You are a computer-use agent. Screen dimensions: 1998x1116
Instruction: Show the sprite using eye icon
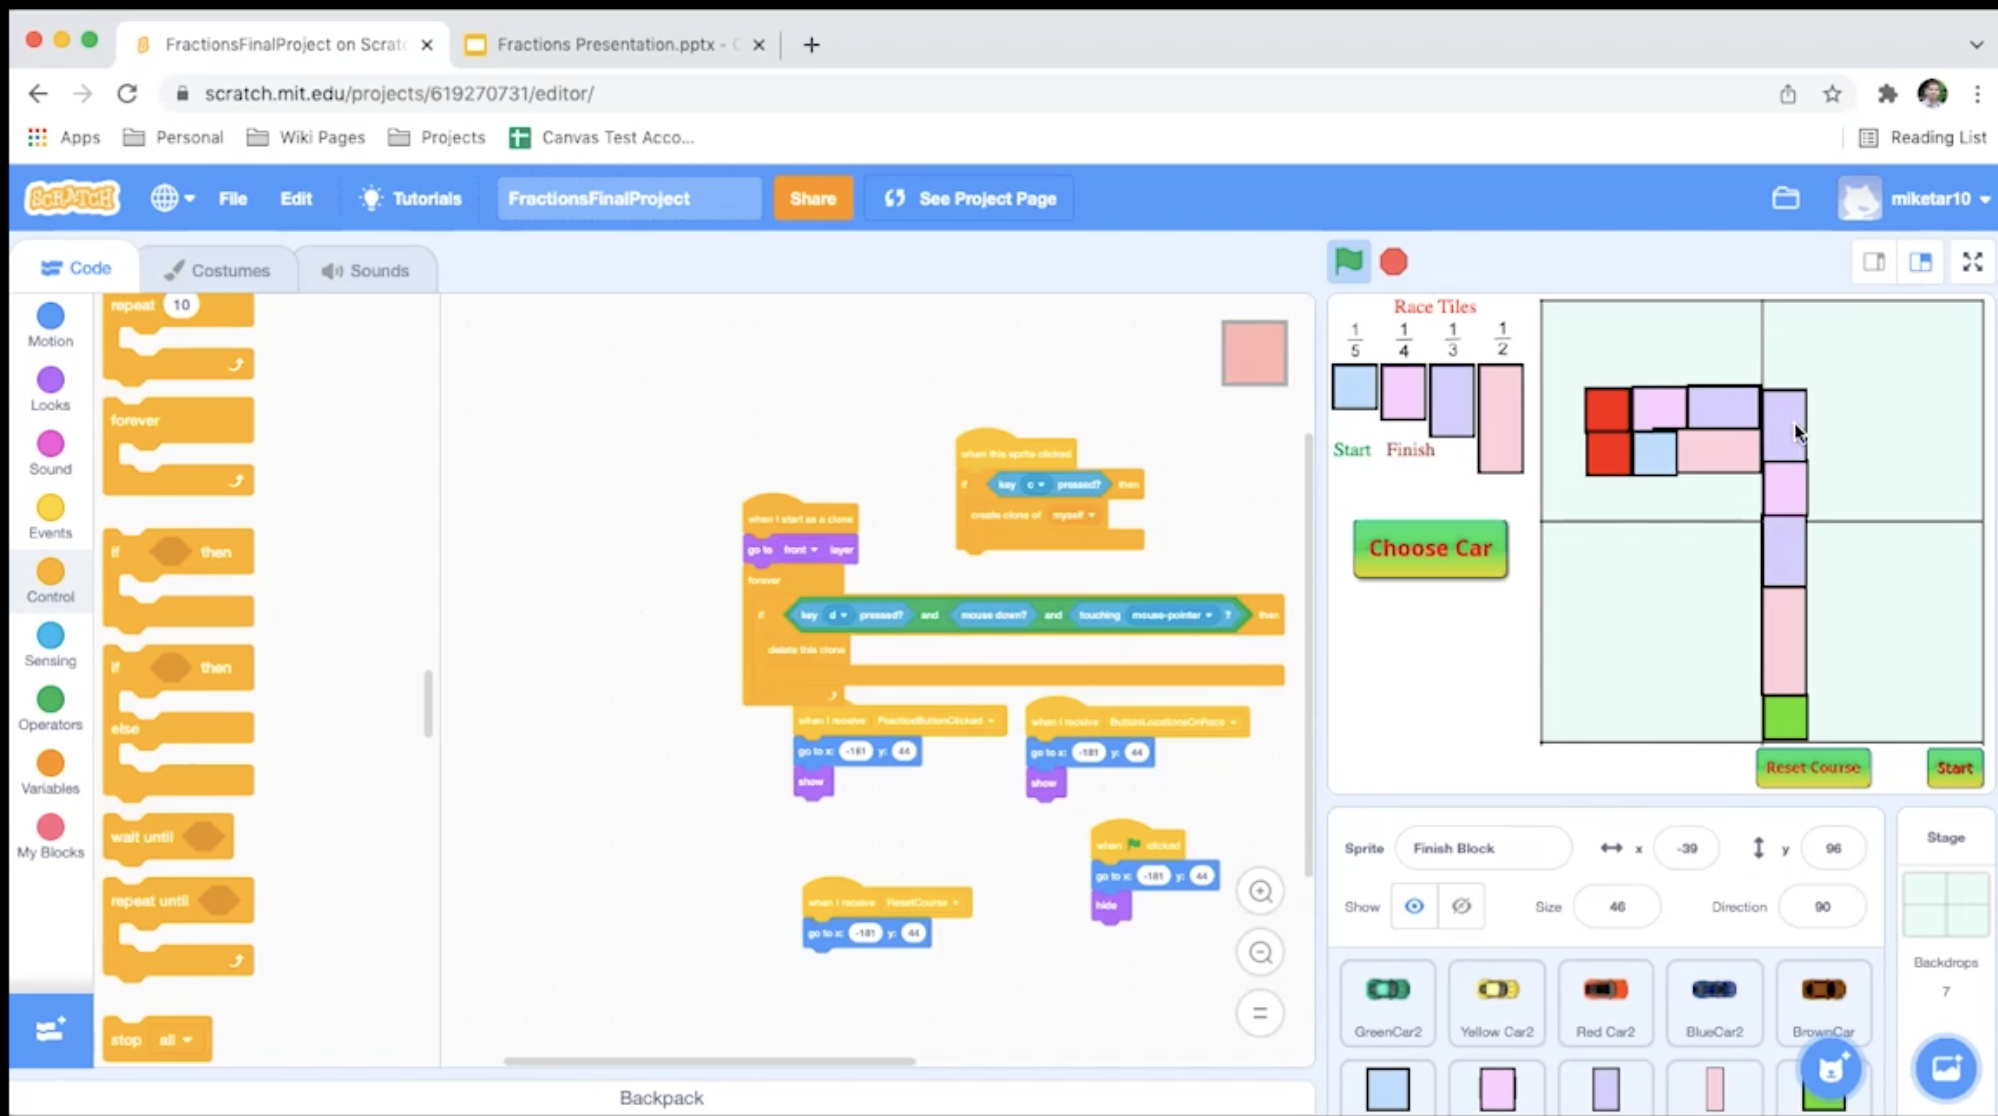pos(1414,906)
